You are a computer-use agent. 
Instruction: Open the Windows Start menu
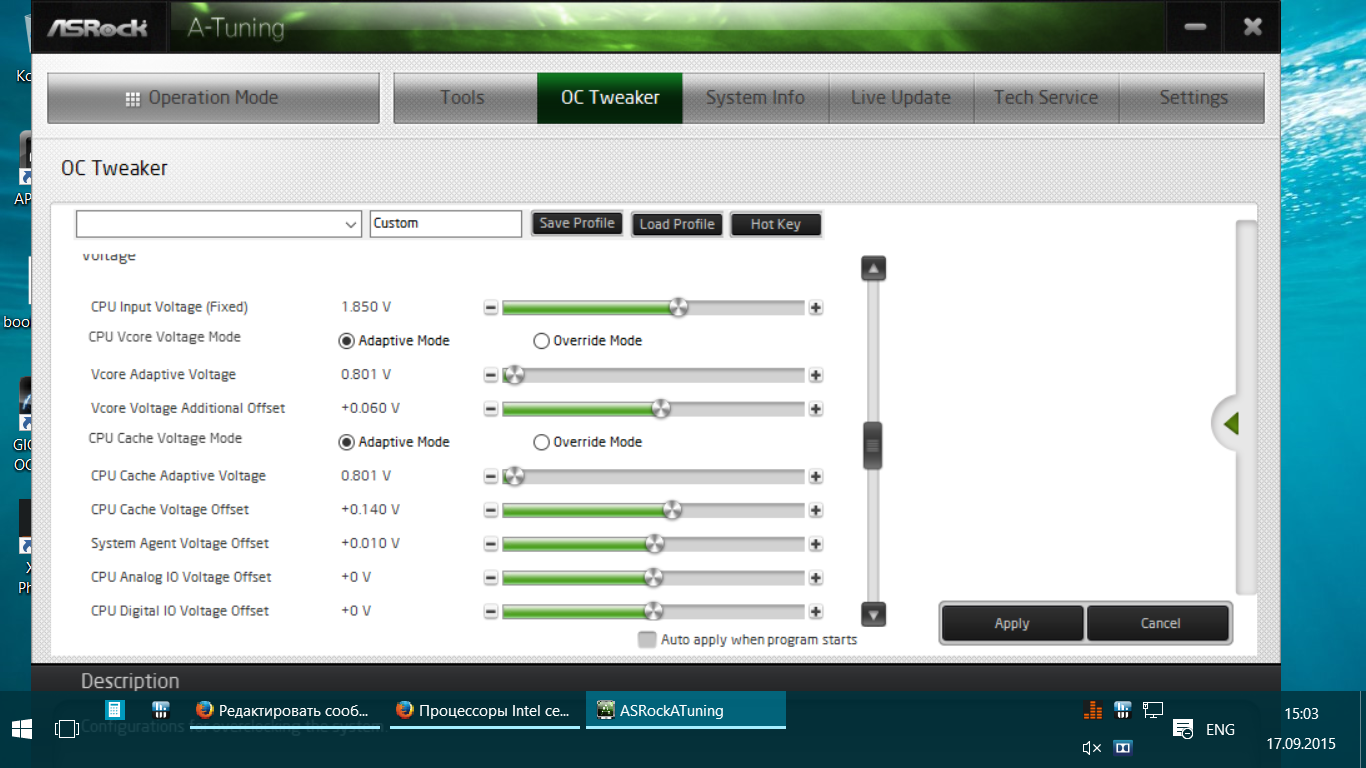click(22, 729)
